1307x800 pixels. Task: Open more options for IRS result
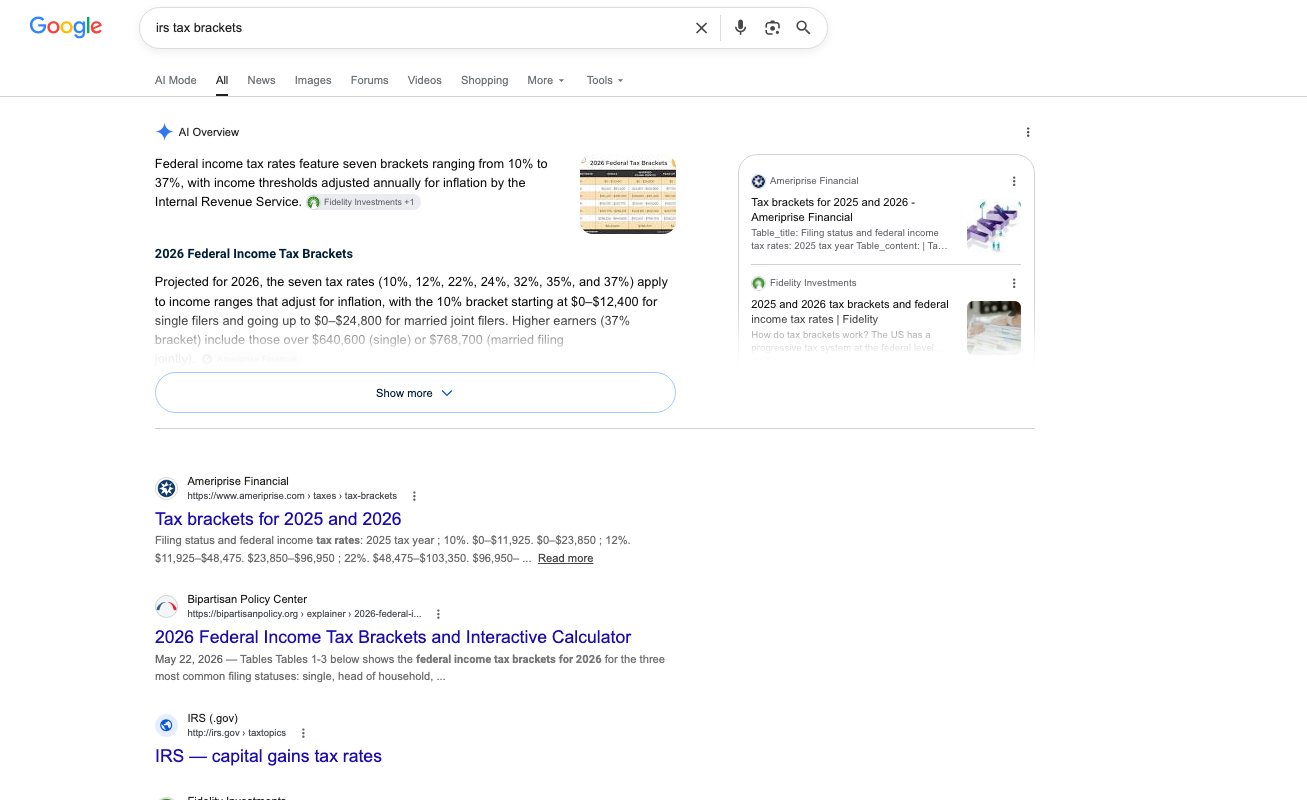303,733
